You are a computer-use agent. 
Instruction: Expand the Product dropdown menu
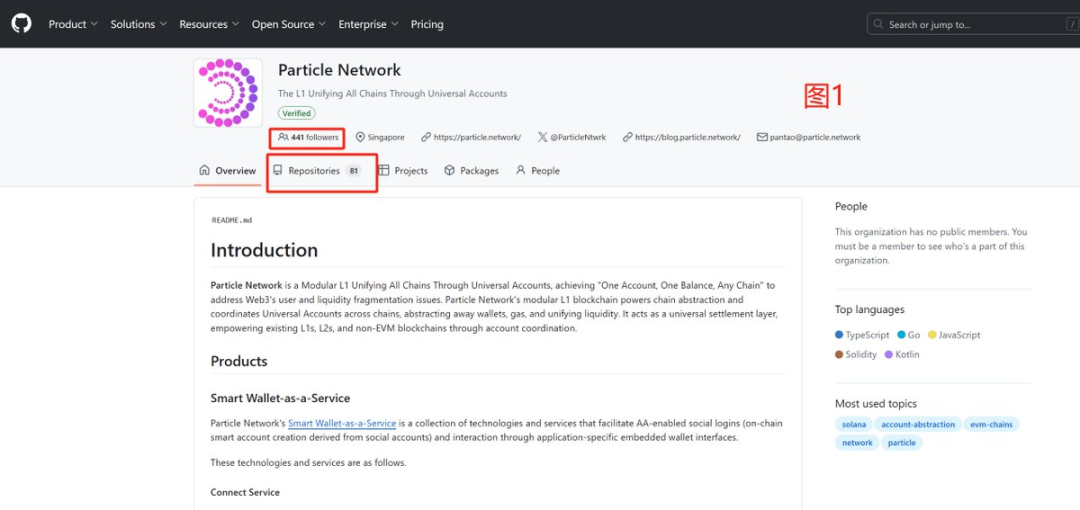73,24
